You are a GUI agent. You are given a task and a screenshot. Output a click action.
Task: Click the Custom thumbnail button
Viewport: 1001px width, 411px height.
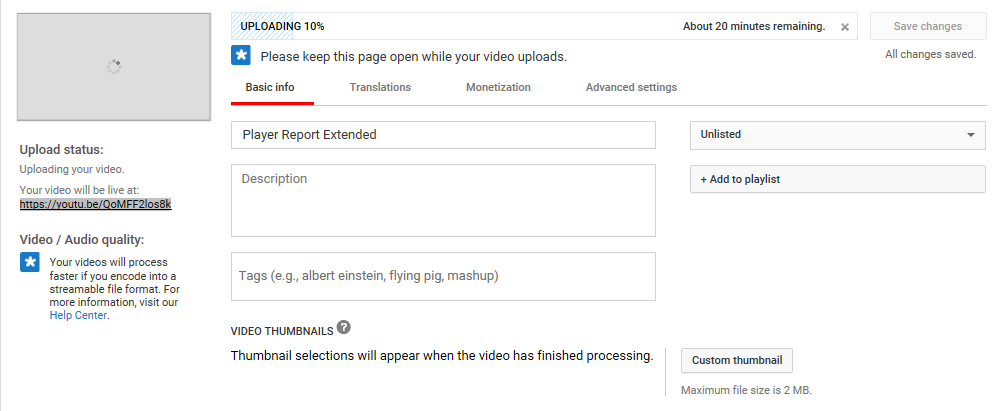[x=737, y=361]
